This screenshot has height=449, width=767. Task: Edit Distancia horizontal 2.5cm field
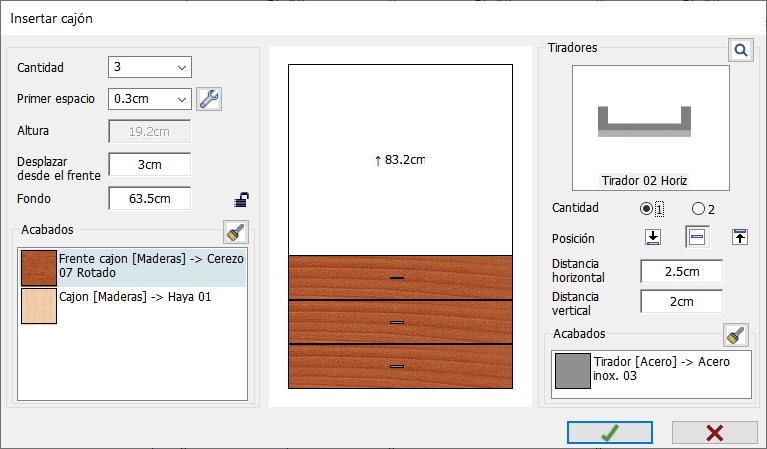tap(681, 271)
